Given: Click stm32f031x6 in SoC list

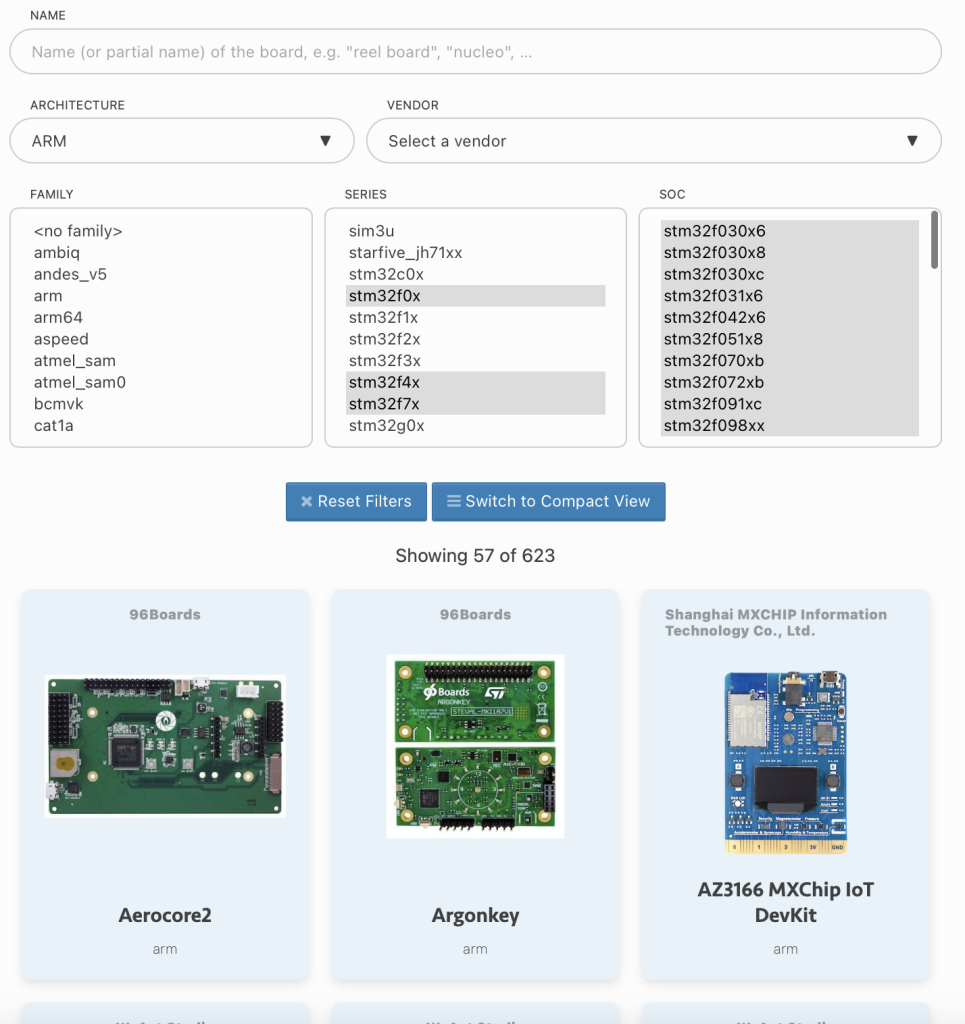Looking at the screenshot, I should [x=789, y=296].
